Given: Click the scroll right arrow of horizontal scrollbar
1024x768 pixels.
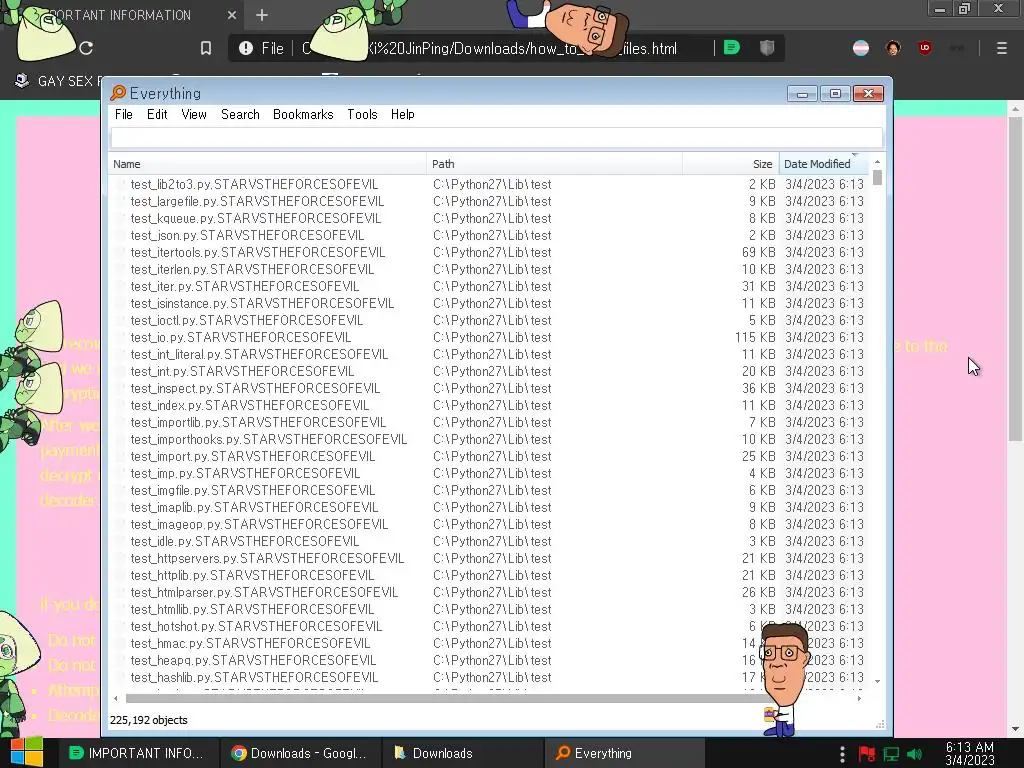Looking at the screenshot, I should 859,698.
